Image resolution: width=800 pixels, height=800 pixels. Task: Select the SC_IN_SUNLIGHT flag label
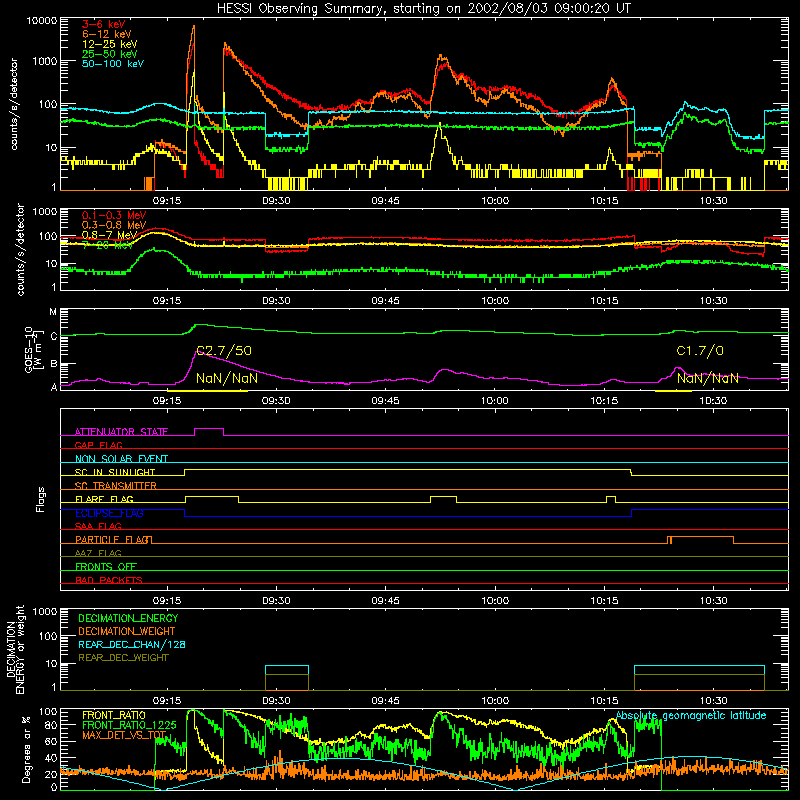(x=115, y=472)
